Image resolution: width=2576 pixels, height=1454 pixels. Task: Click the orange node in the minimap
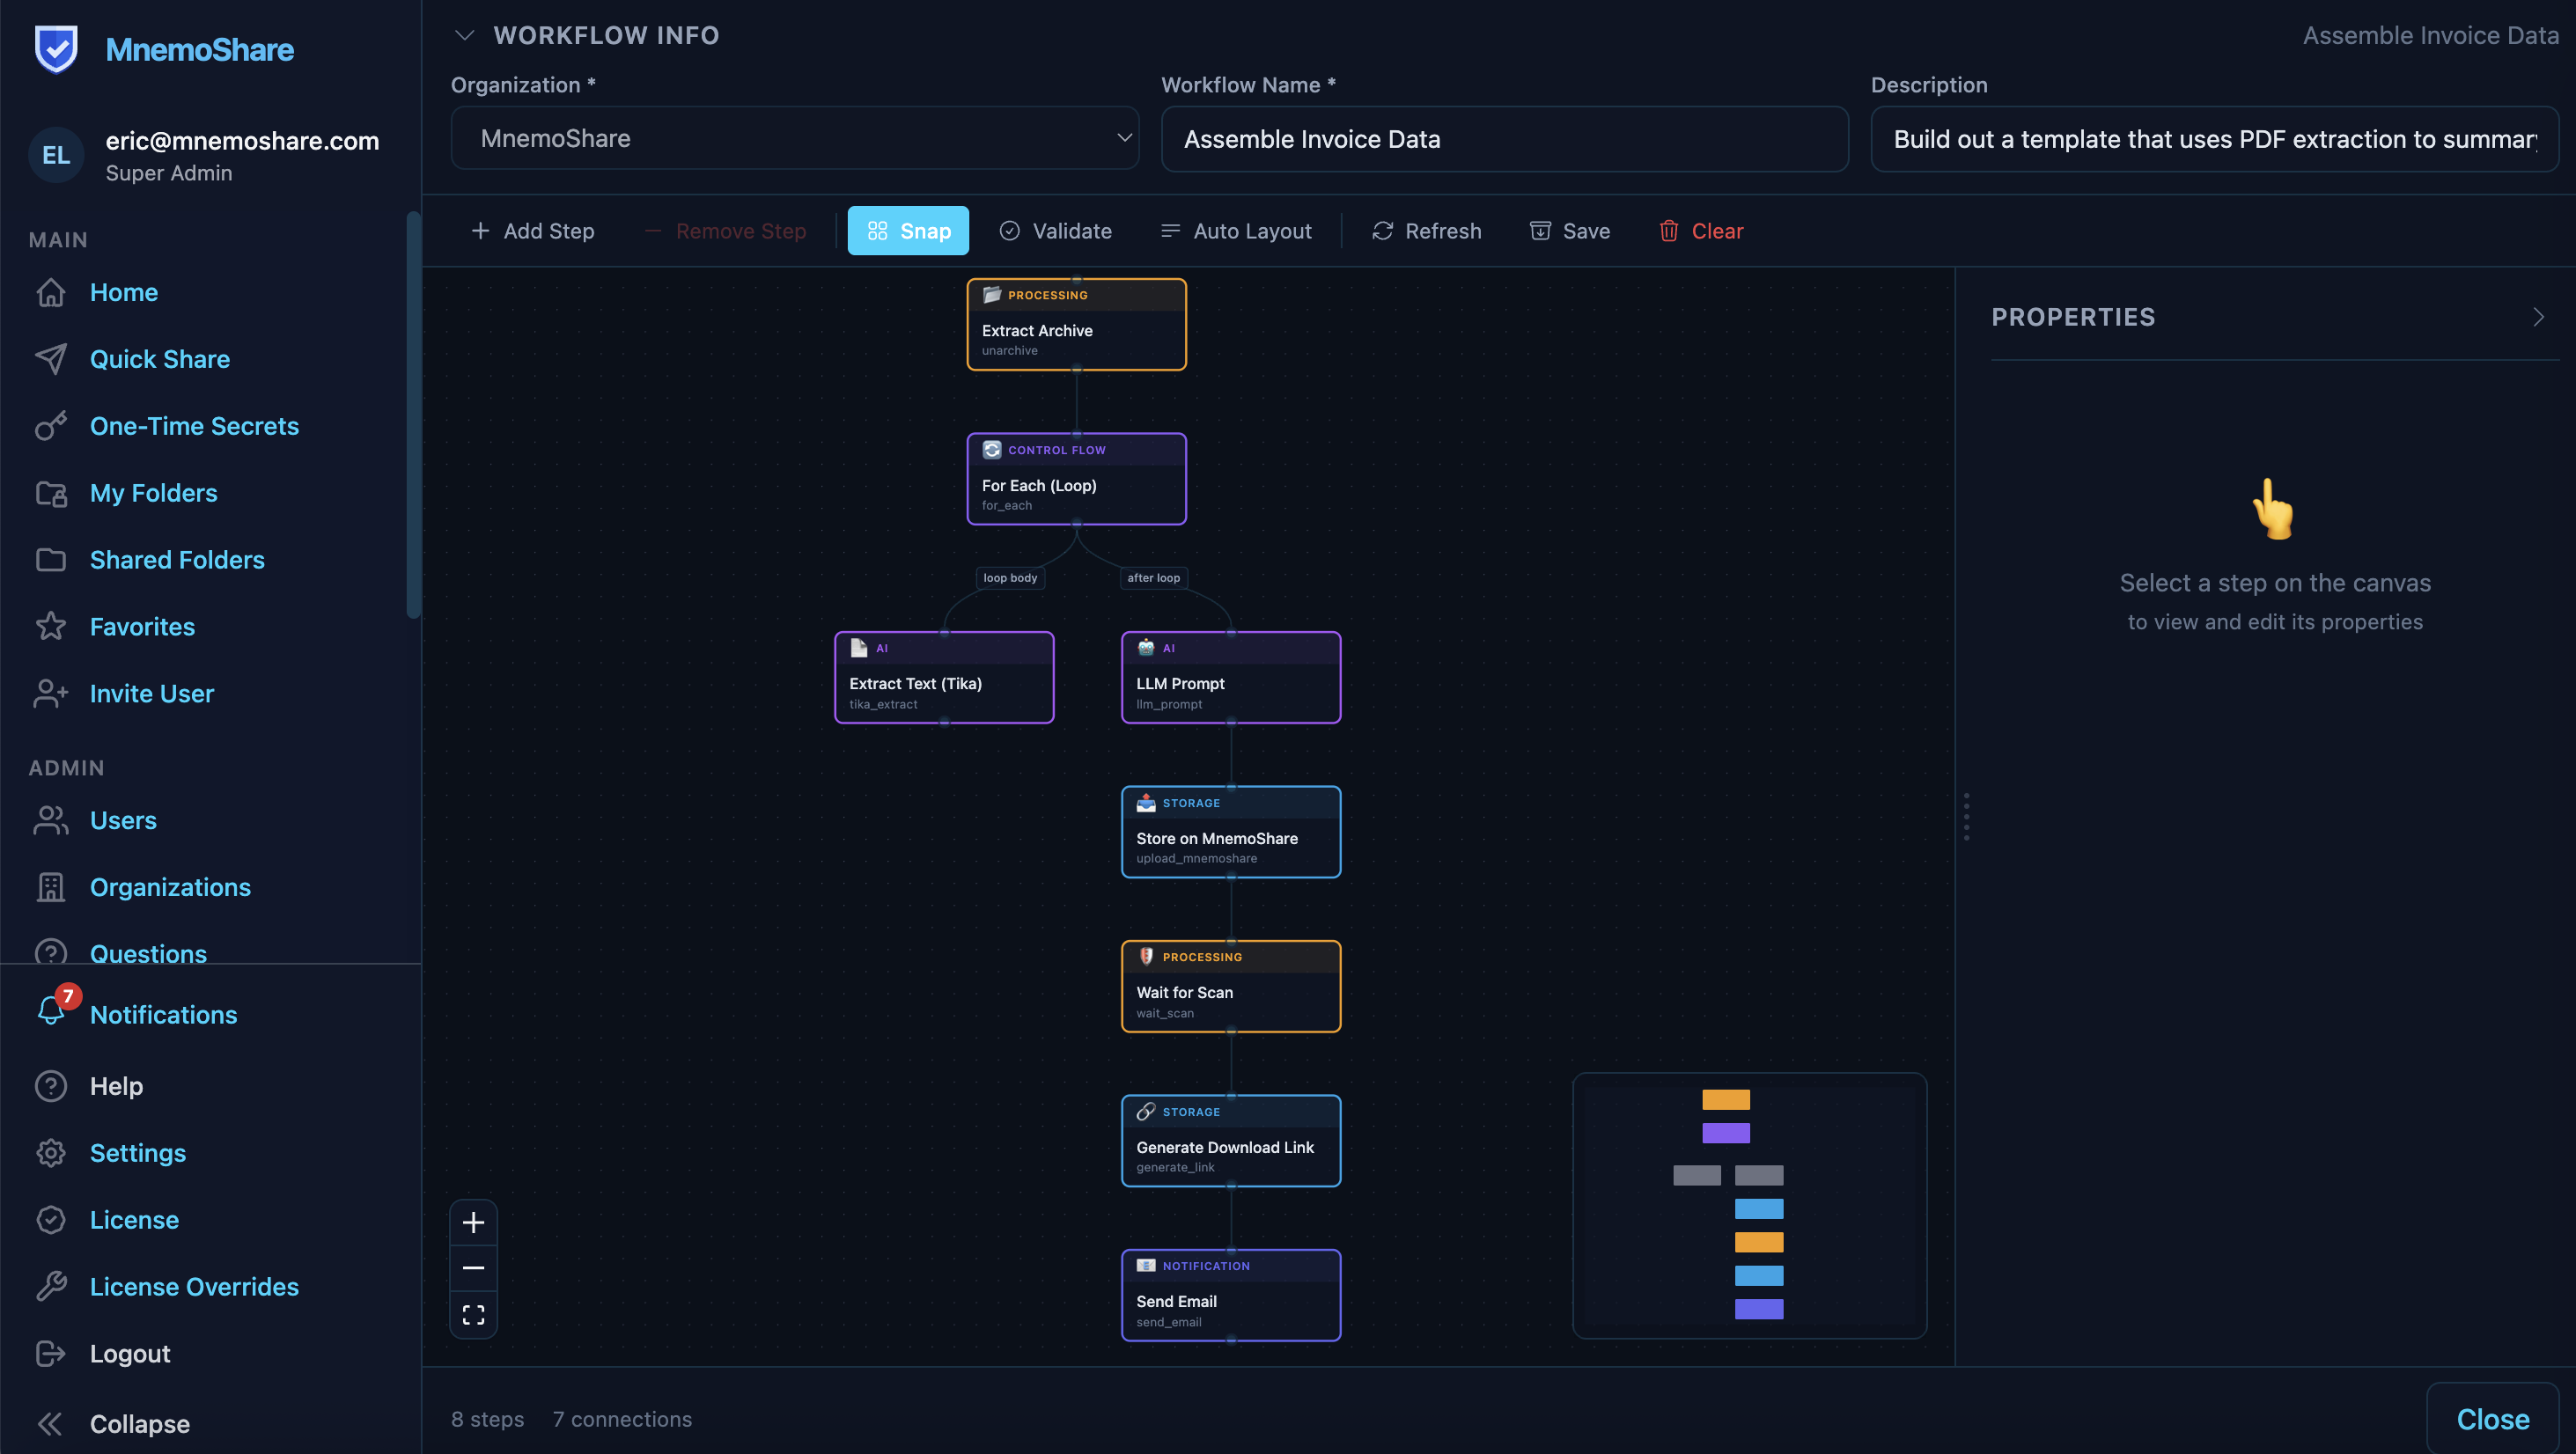click(x=1726, y=1099)
